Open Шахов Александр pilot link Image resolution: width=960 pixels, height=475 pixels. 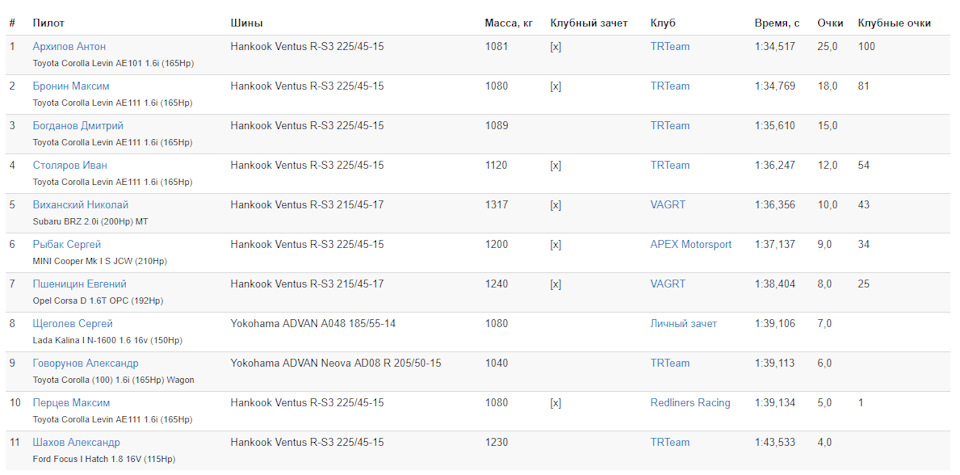[x=77, y=443]
